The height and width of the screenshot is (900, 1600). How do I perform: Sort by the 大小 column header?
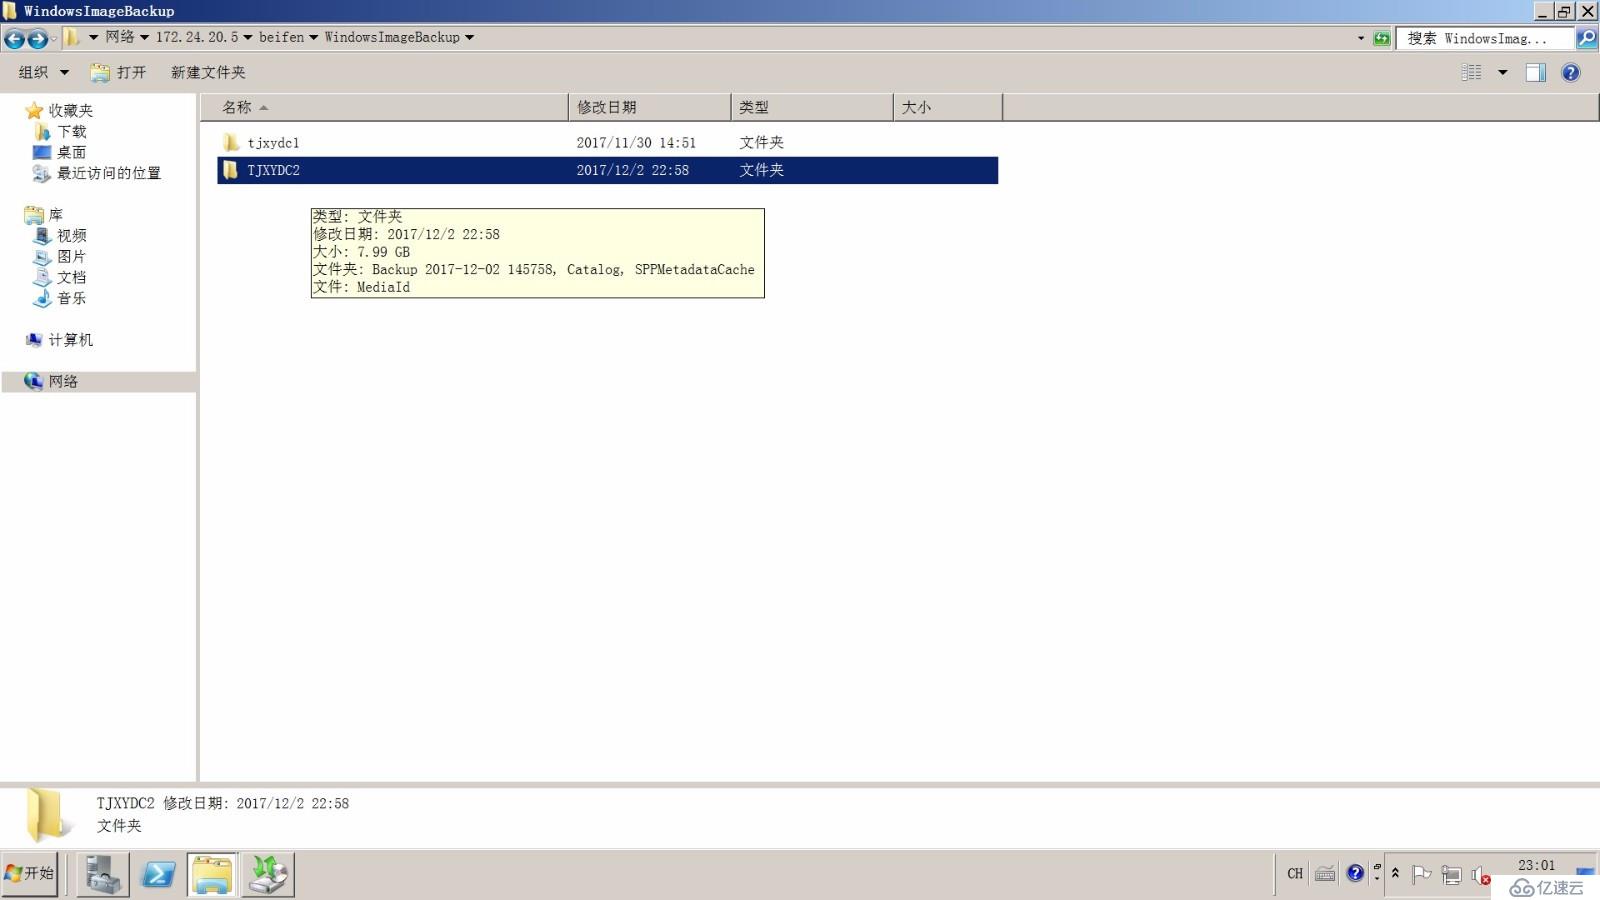947,107
